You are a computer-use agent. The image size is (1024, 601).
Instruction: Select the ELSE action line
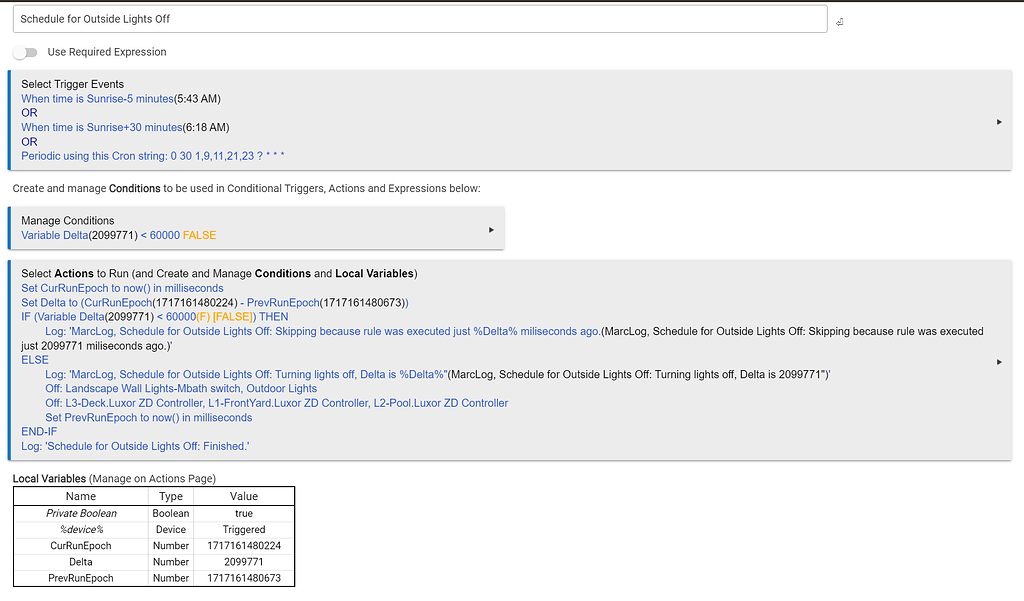coord(35,360)
